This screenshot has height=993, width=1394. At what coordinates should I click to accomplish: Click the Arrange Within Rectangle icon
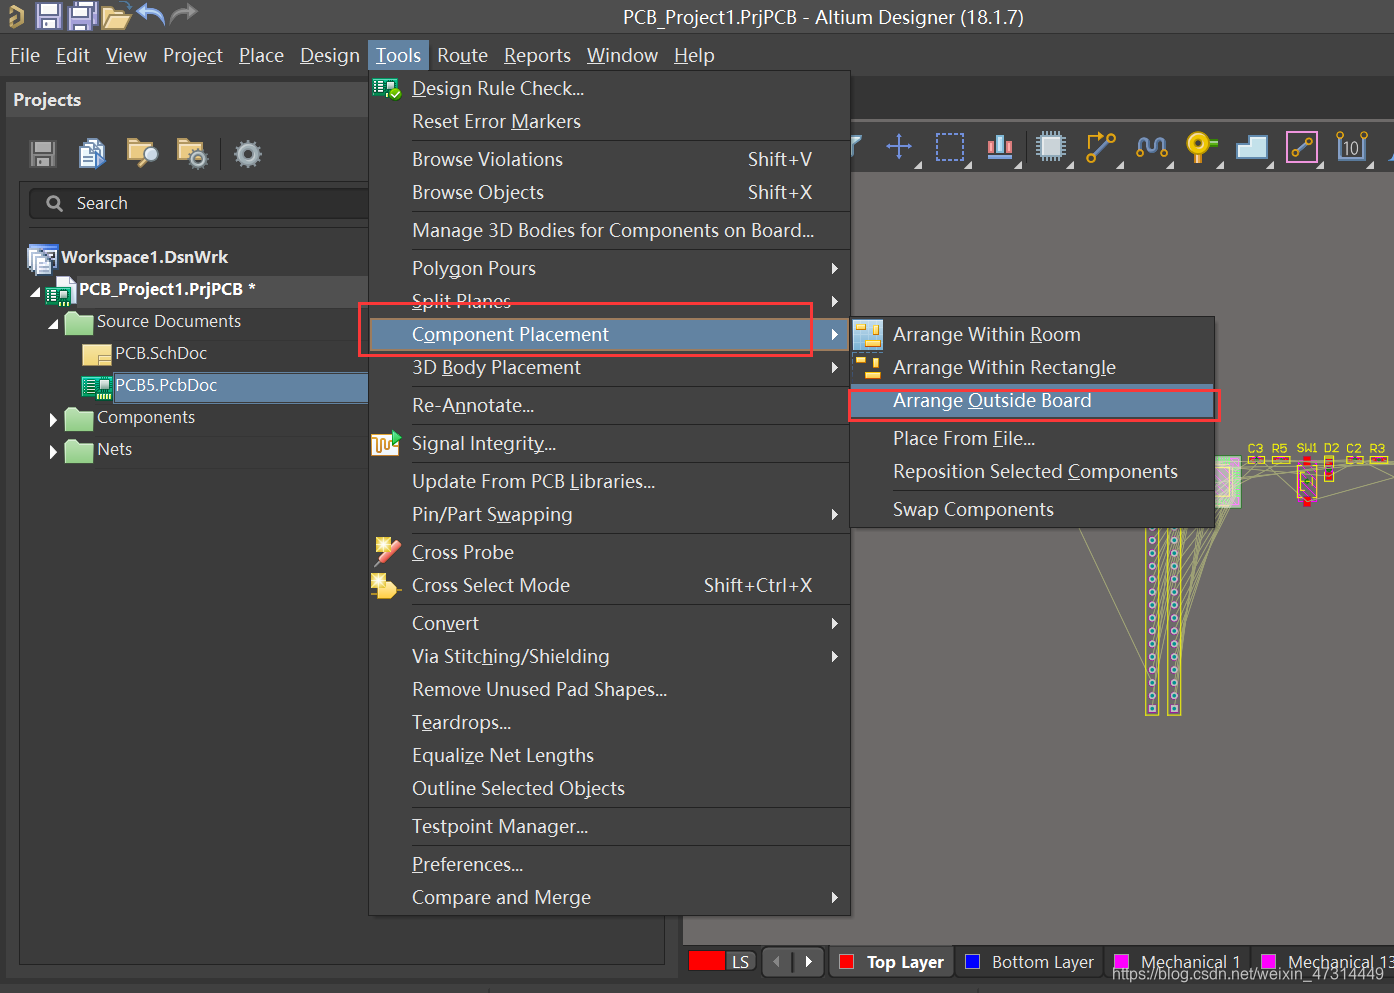(x=867, y=367)
